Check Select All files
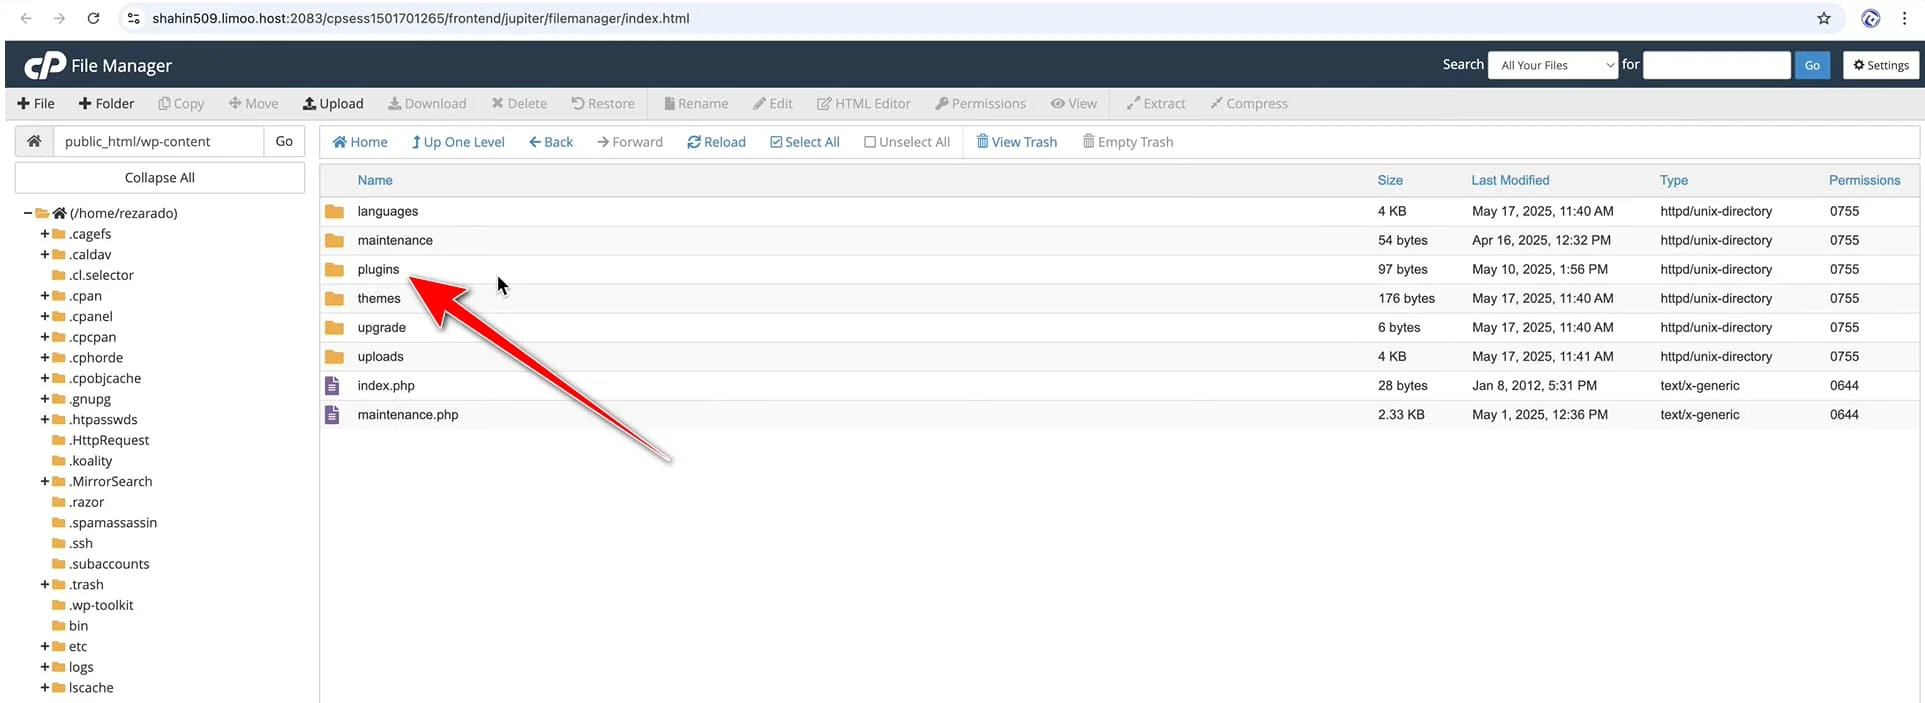1925x703 pixels. coord(804,142)
